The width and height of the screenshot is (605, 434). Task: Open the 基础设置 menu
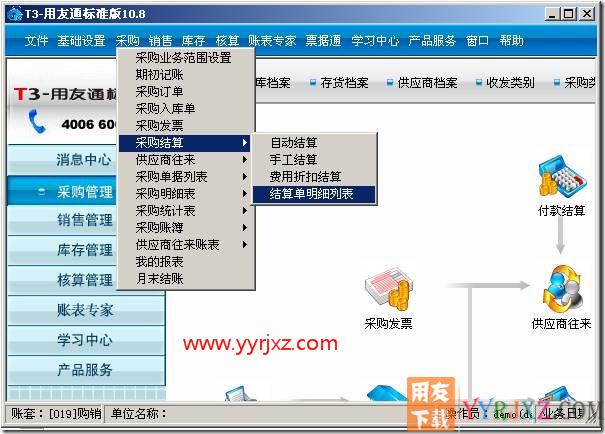(81, 41)
